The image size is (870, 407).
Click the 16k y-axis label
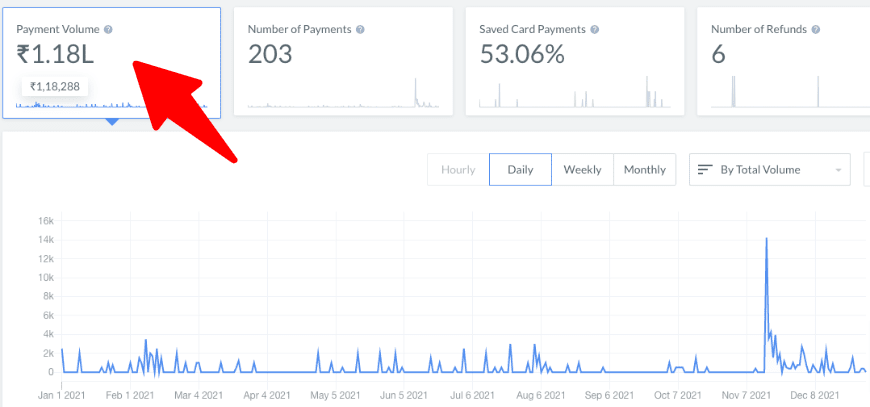(45, 221)
